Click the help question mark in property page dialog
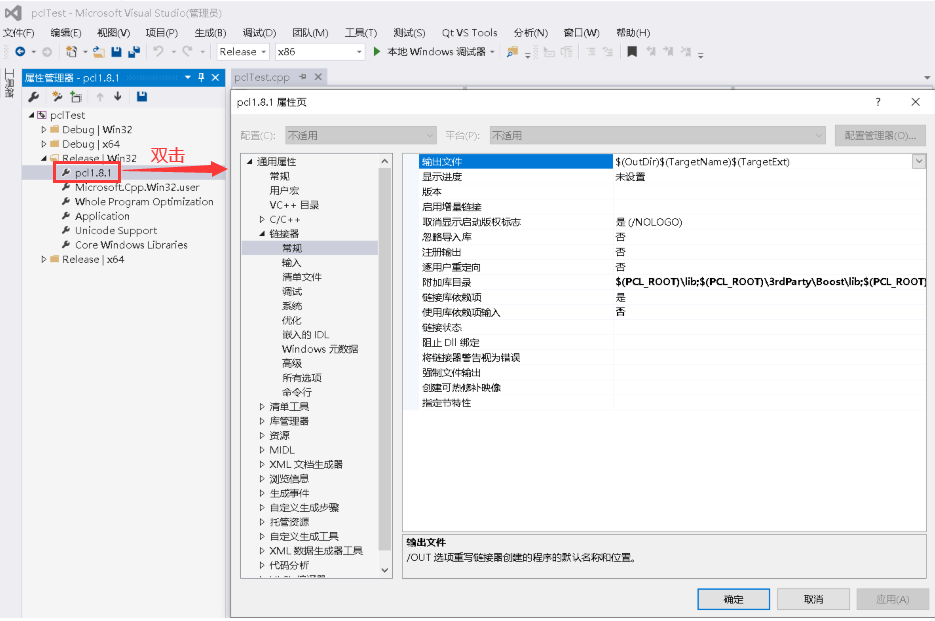Image resolution: width=935 pixels, height=621 pixels. pyautogui.click(x=878, y=102)
